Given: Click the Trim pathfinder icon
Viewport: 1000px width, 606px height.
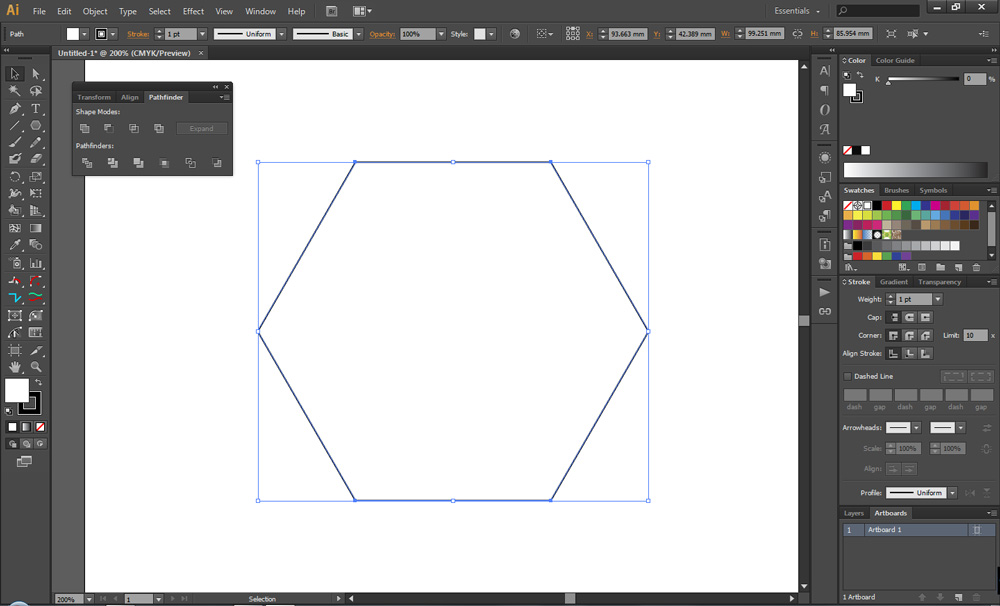Looking at the screenshot, I should [113, 163].
